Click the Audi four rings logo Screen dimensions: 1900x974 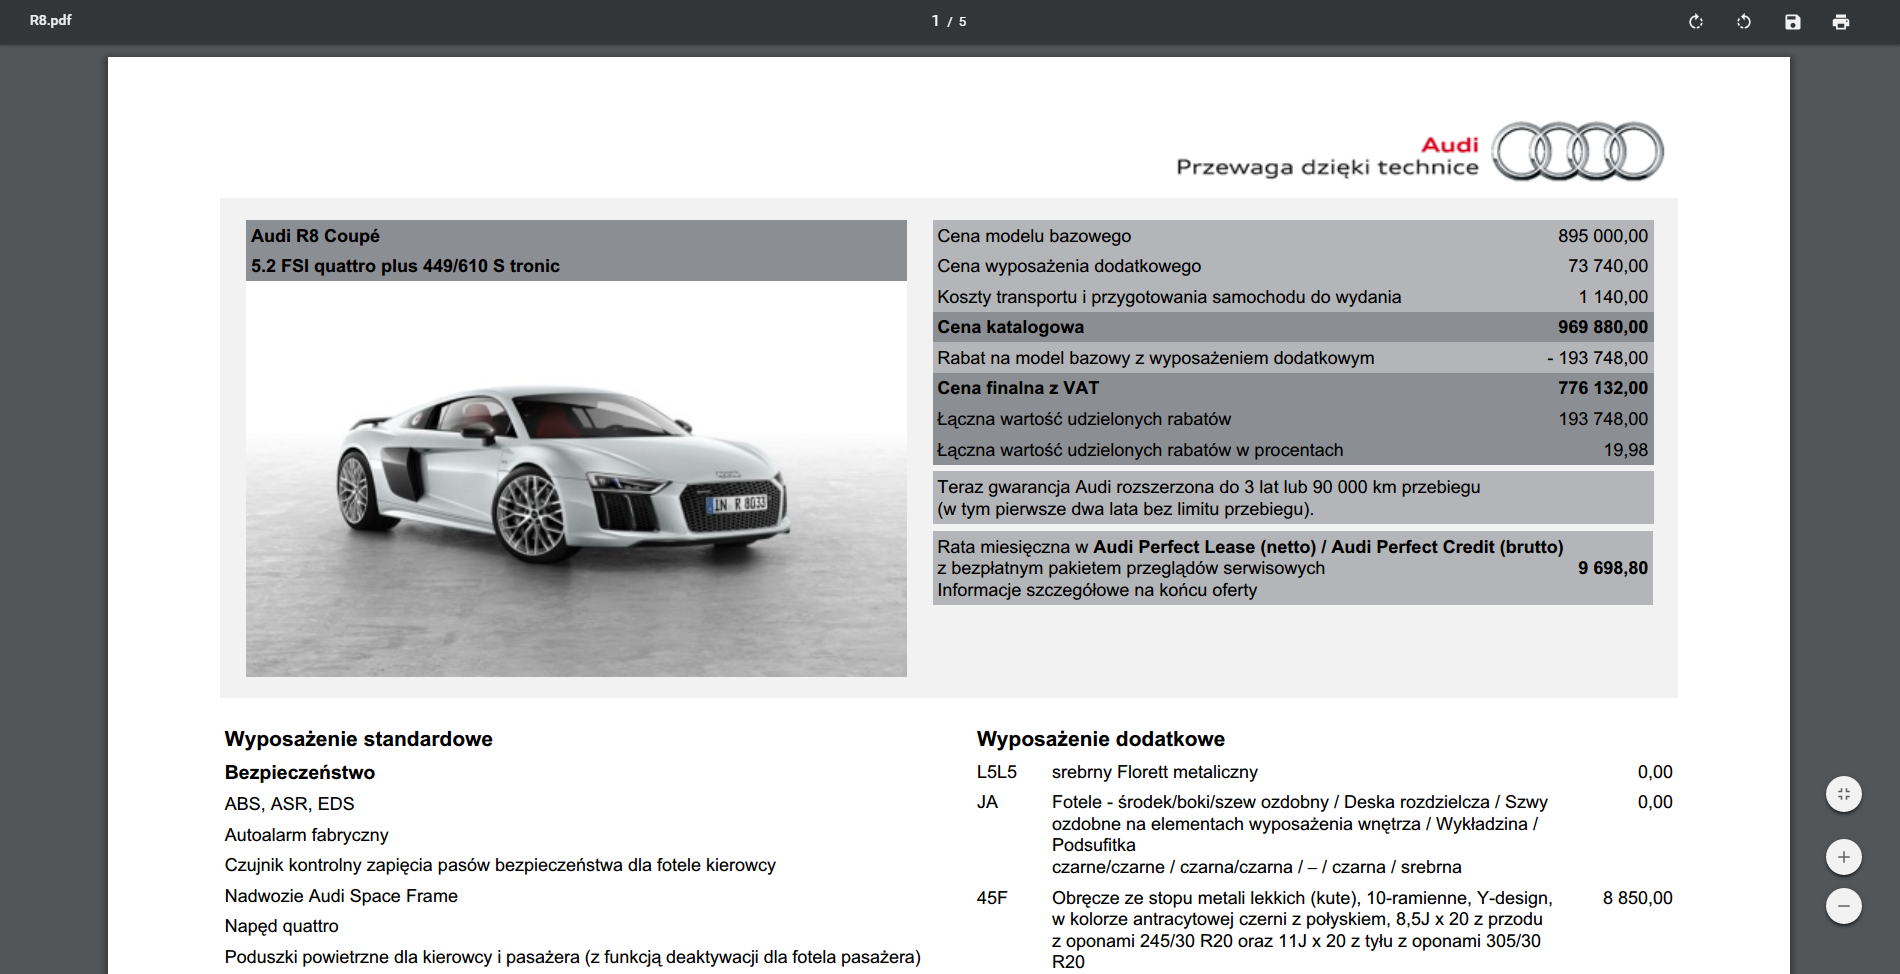(1578, 151)
